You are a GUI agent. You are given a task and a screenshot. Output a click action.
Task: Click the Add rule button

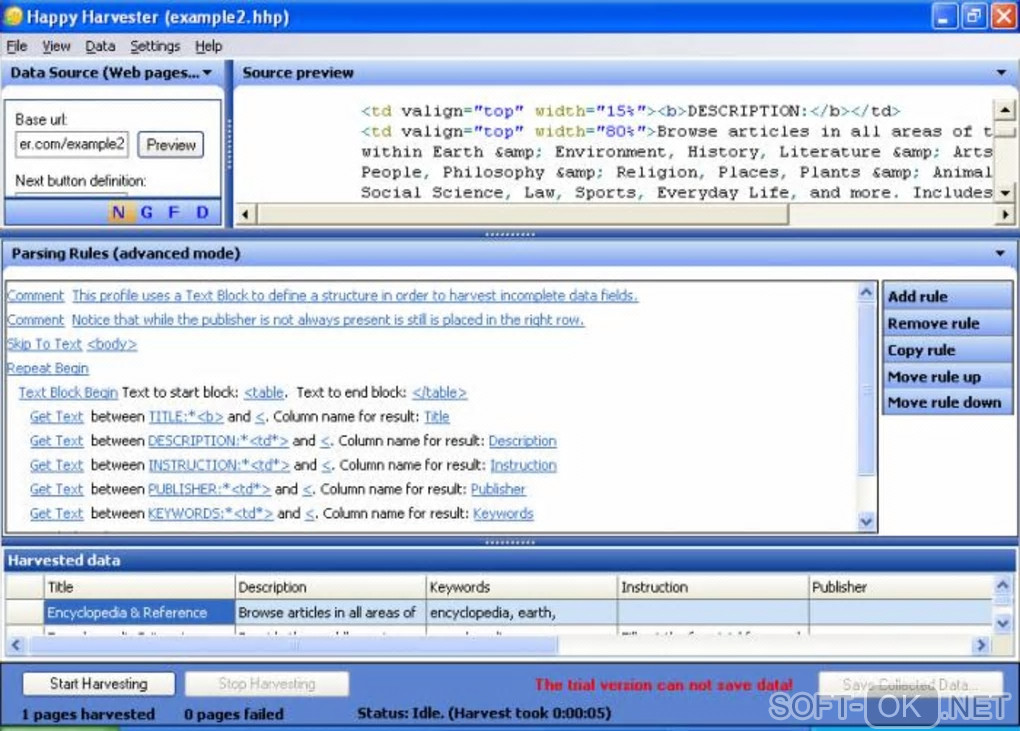point(946,296)
